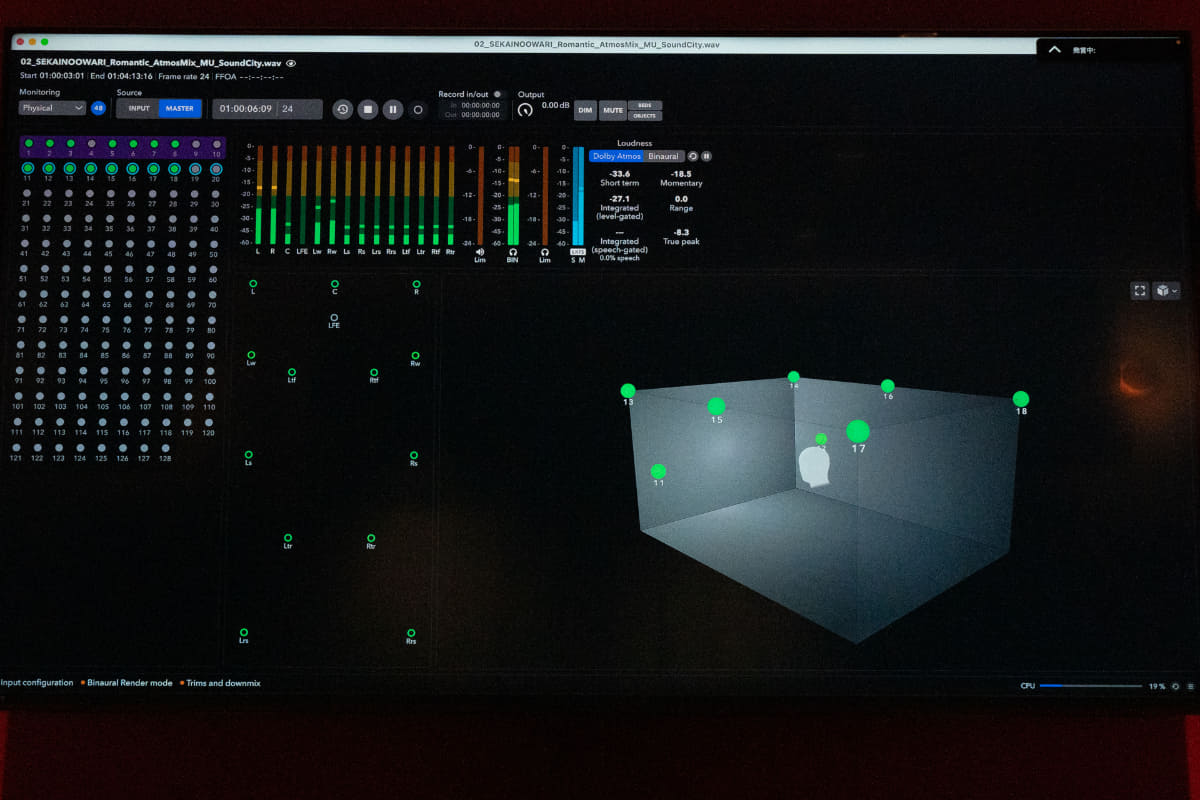
Task: Click the Rs speaker in layout view
Action: coord(413,455)
